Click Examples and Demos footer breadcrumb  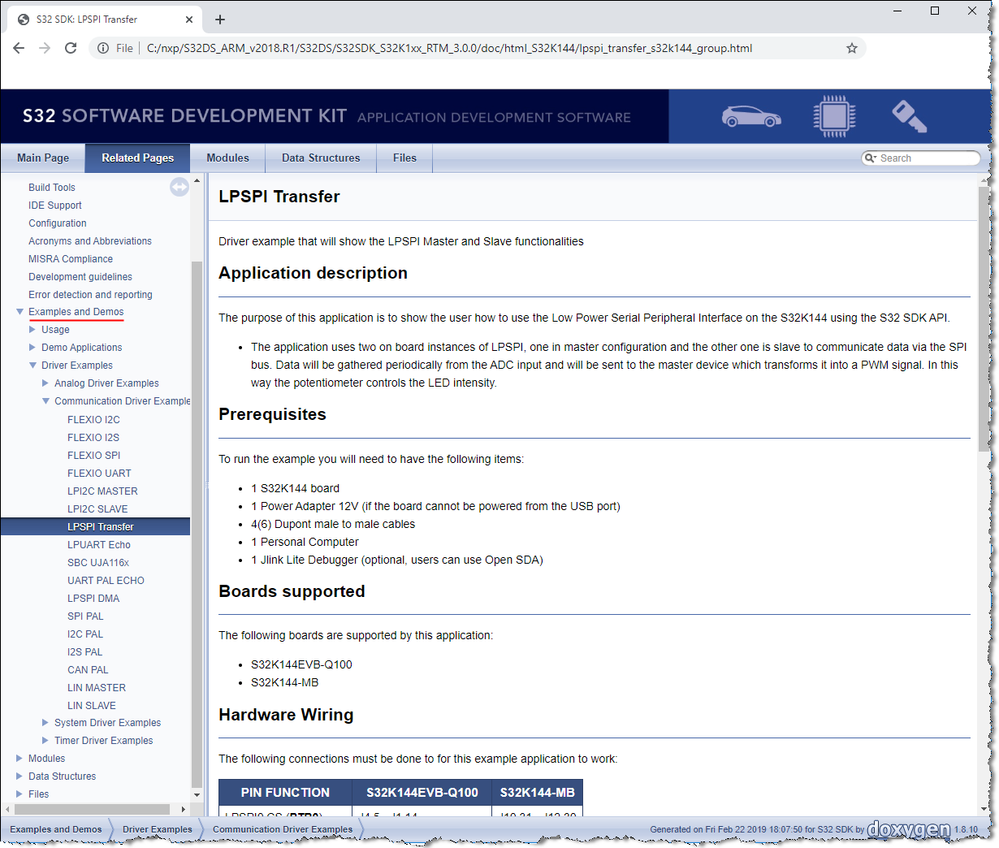pos(56,829)
